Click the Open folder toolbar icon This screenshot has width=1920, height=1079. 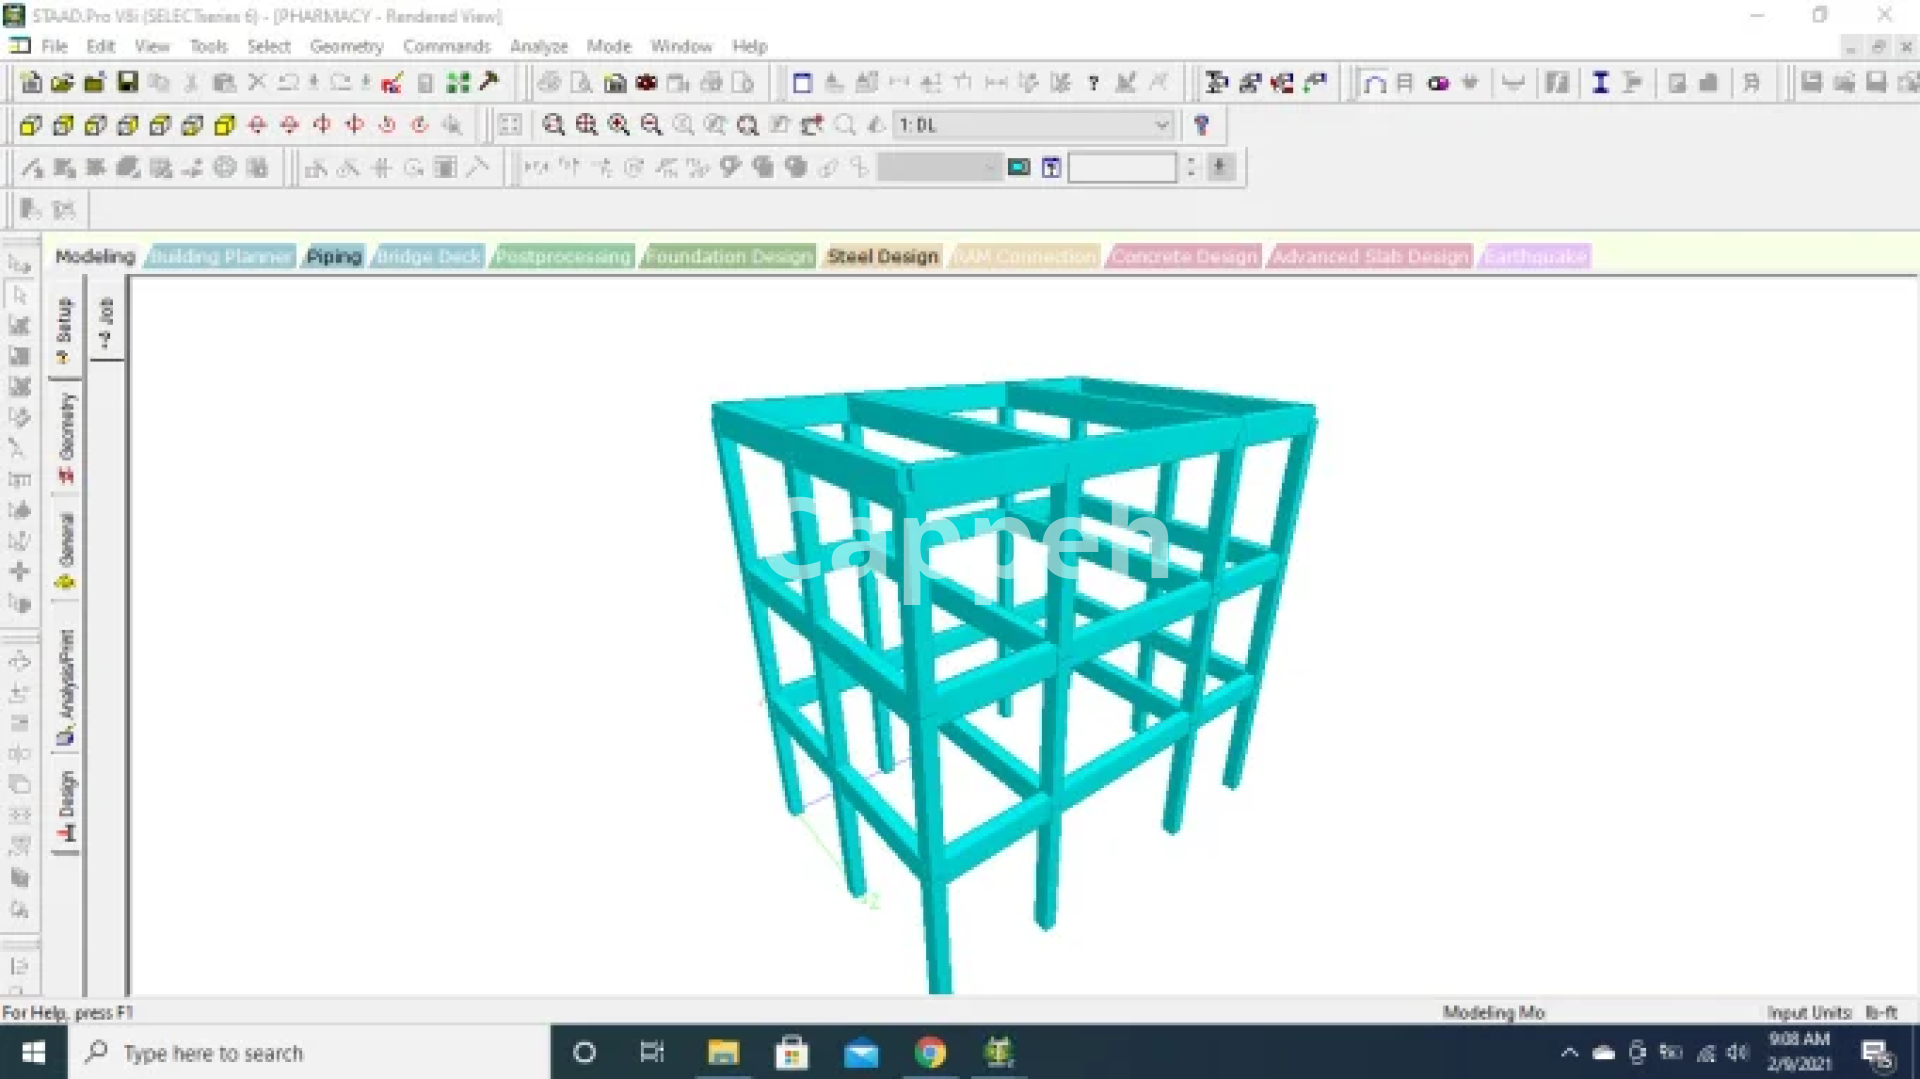62,83
